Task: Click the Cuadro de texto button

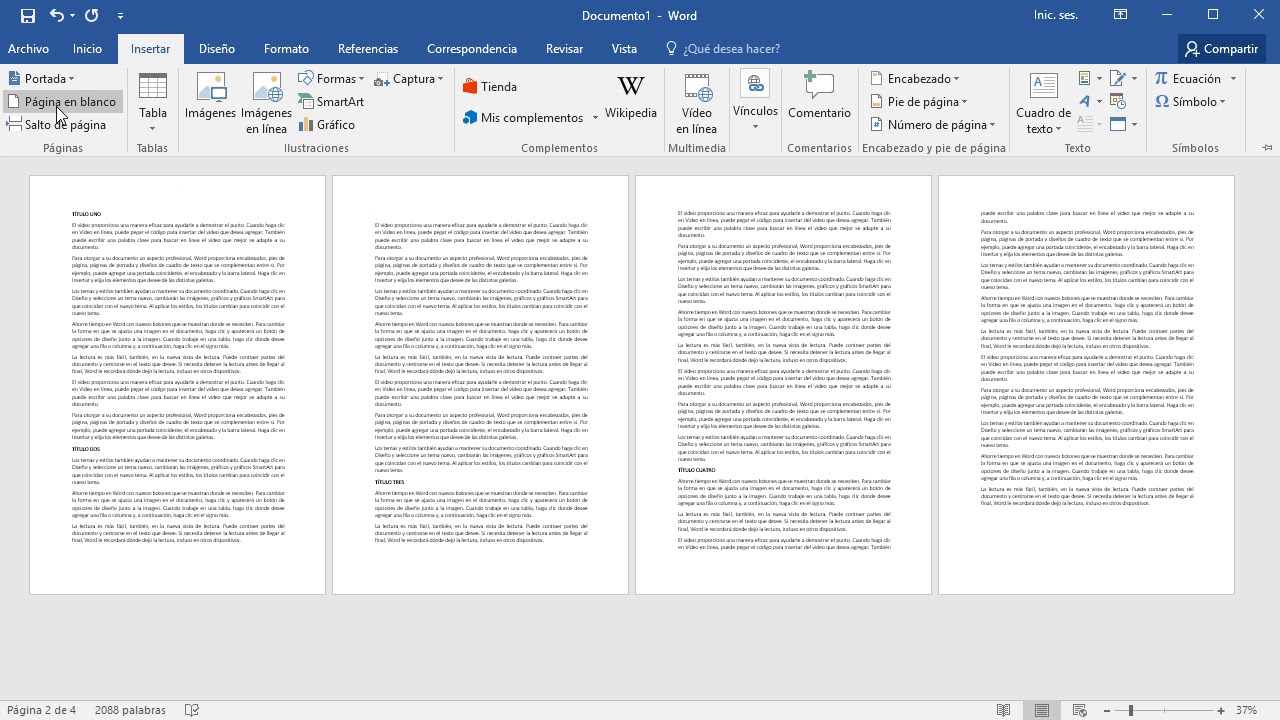Action: (1043, 102)
